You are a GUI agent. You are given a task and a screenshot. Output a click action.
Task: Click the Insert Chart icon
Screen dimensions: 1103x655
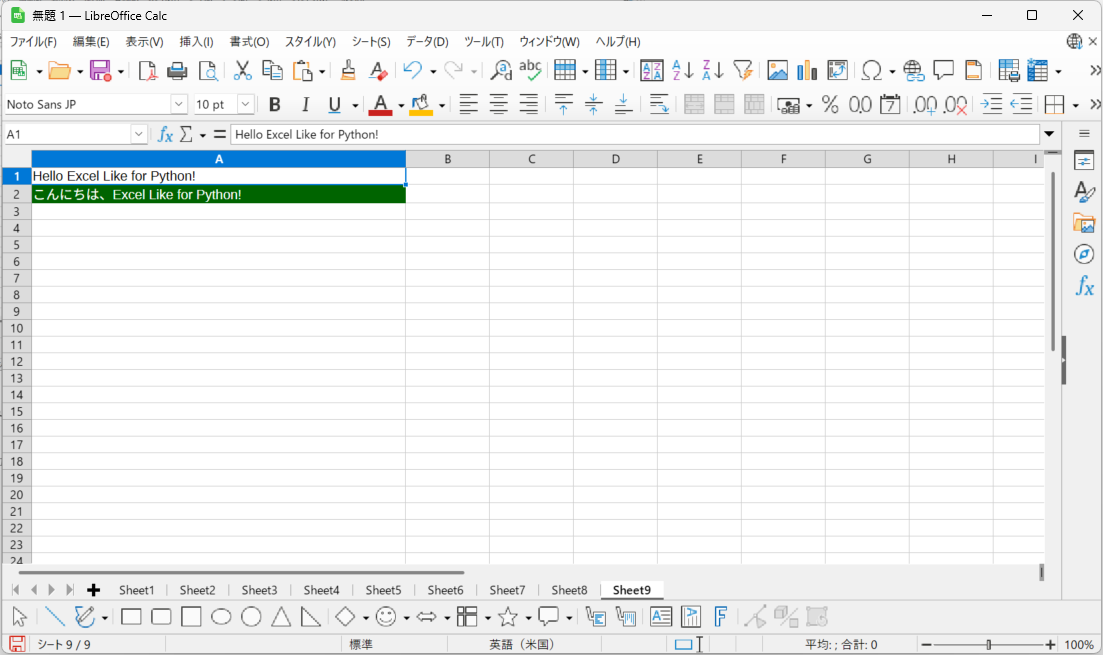(807, 70)
